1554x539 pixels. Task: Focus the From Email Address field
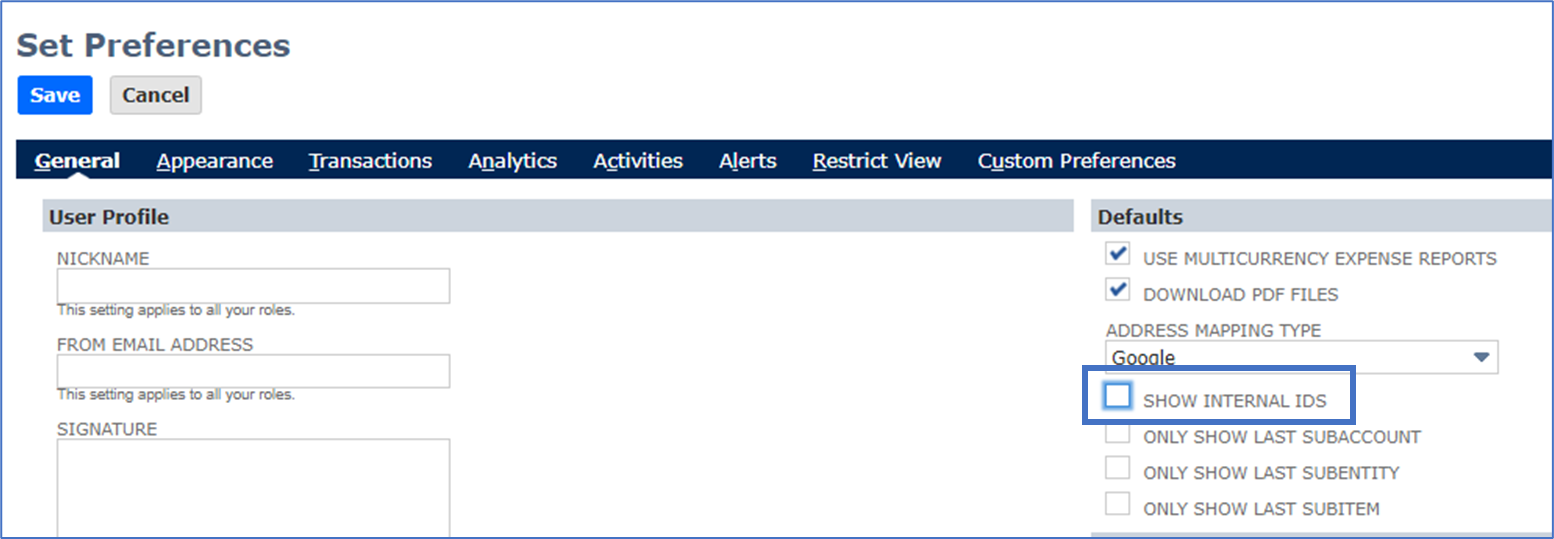253,371
